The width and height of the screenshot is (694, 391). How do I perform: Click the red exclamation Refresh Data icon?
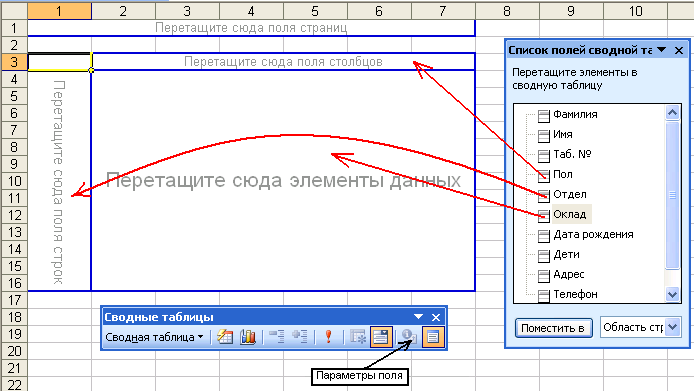click(x=328, y=337)
